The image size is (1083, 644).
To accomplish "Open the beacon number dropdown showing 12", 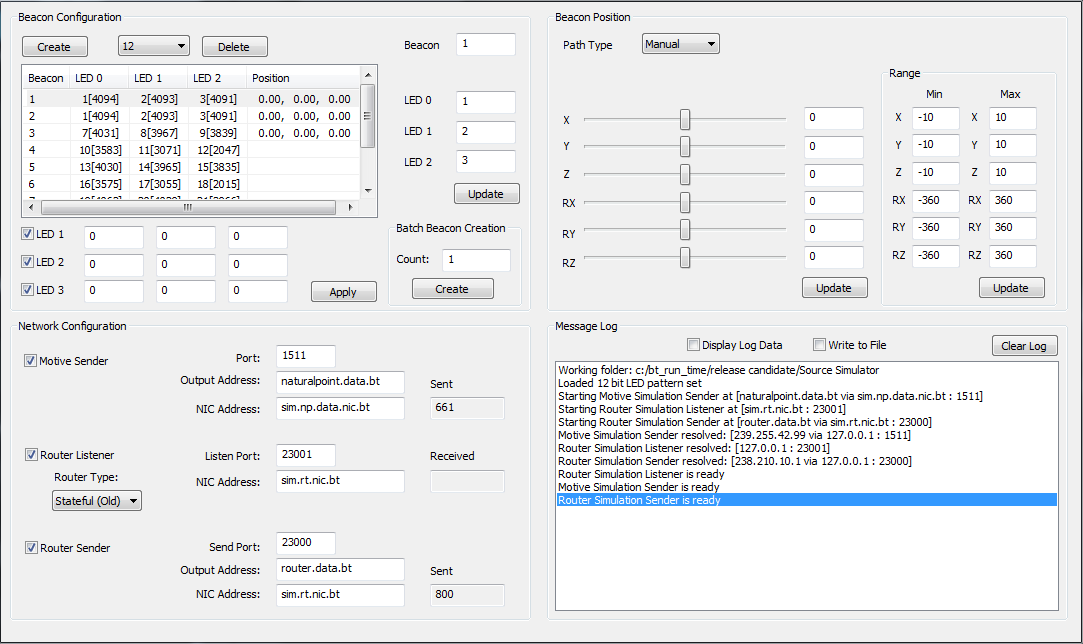I will pos(153,46).
